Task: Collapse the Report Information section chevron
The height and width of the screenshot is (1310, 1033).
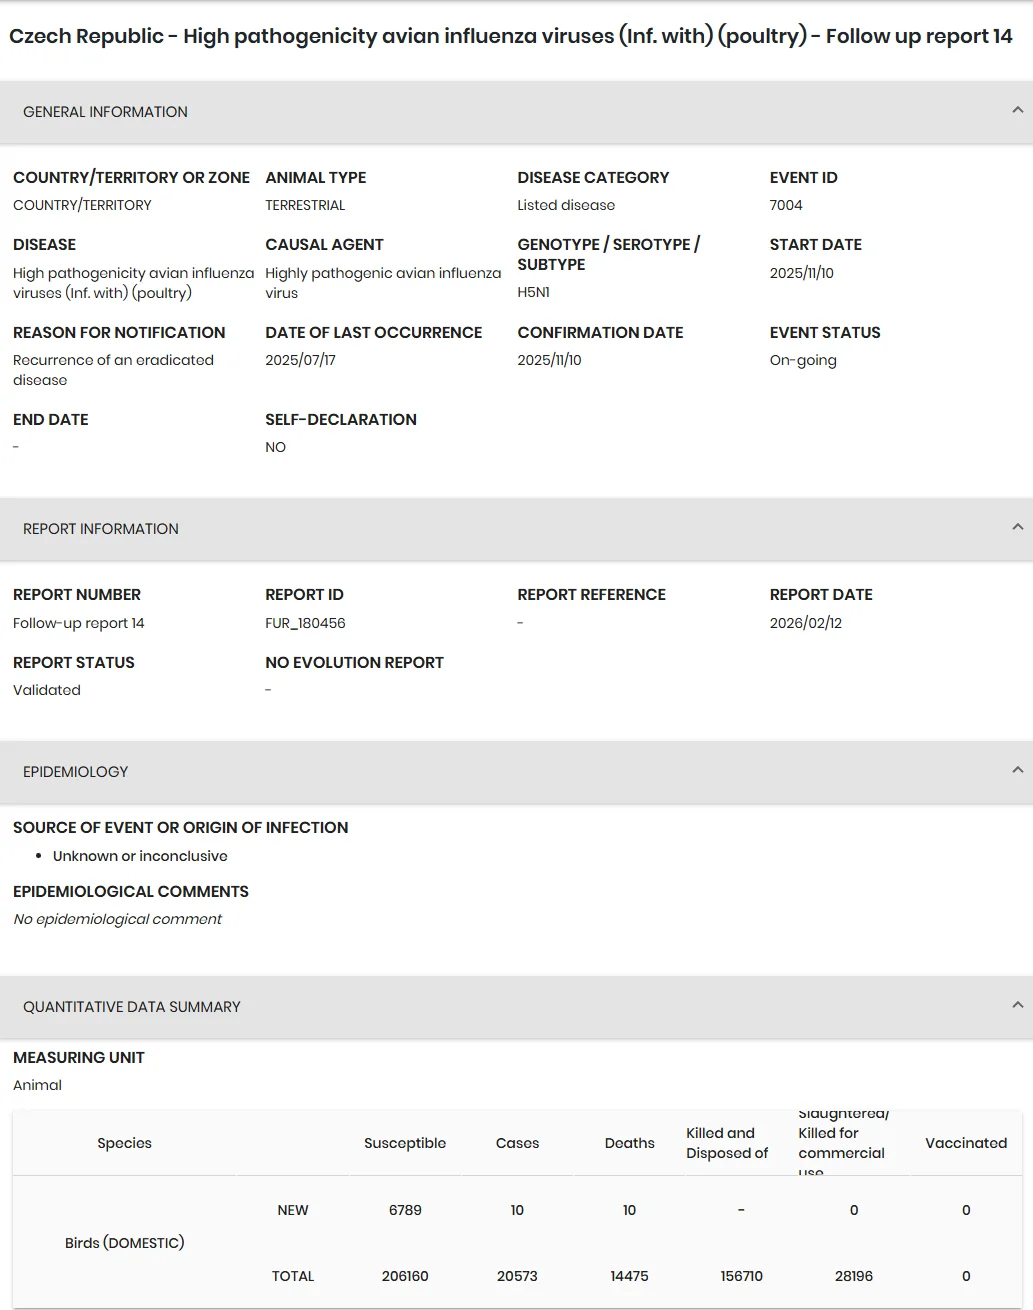Action: point(1017,527)
